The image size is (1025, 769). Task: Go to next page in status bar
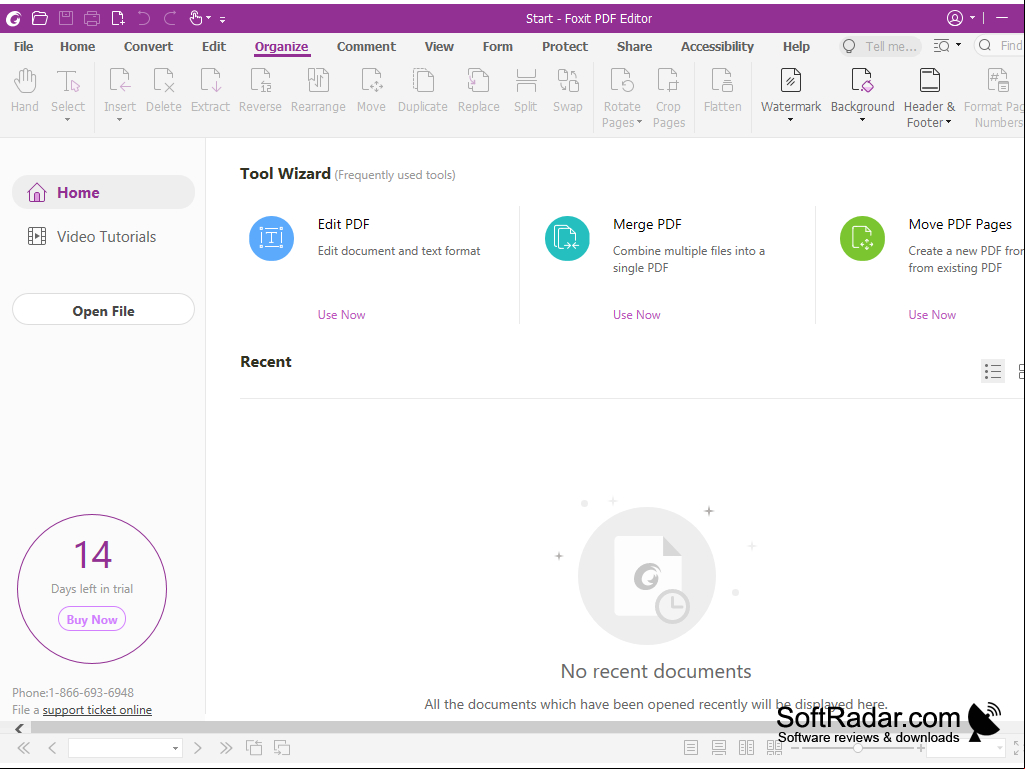click(197, 748)
